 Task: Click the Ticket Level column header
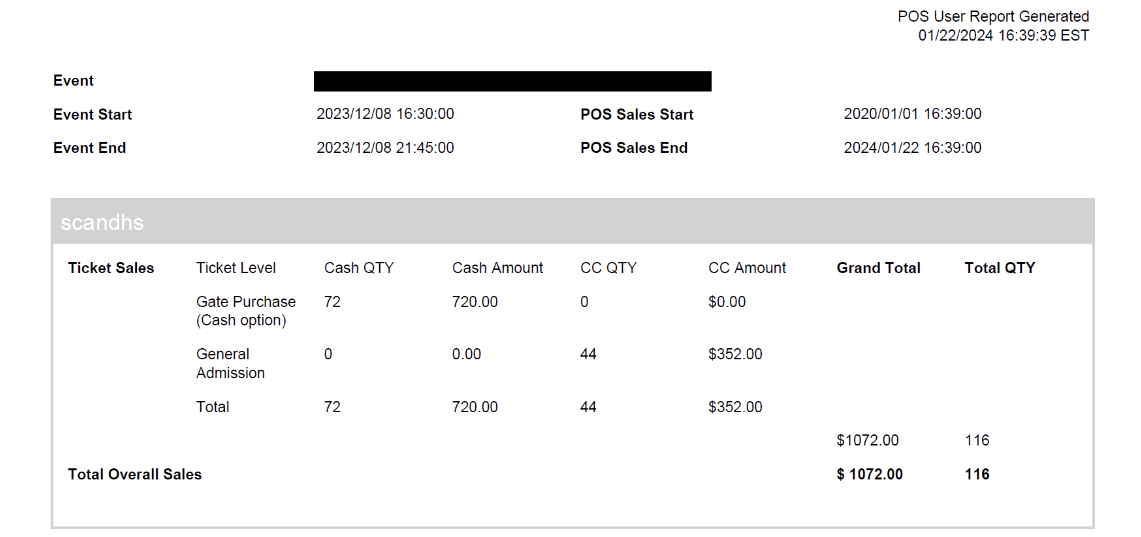pyautogui.click(x=236, y=268)
